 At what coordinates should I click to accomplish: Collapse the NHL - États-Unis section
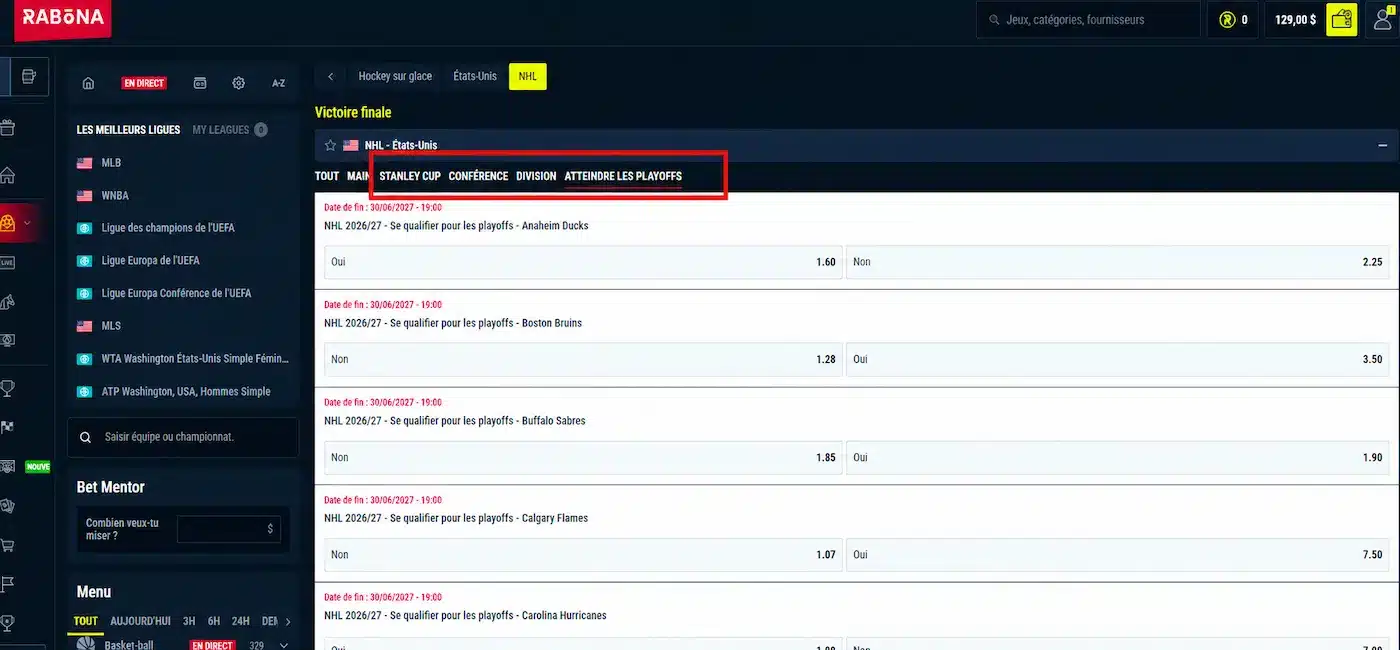click(1383, 145)
